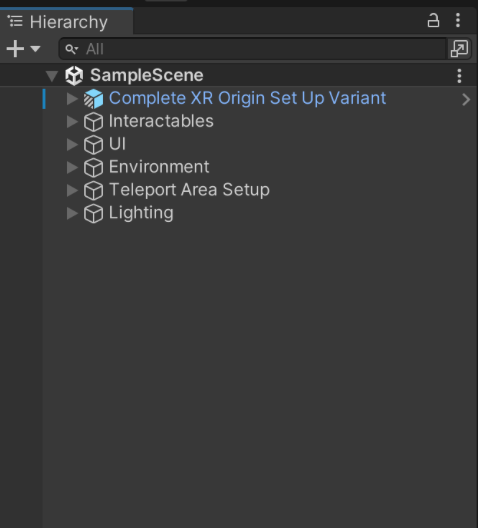Click the plus icon to create object
Screen dimensions: 478x528
pos(15,49)
